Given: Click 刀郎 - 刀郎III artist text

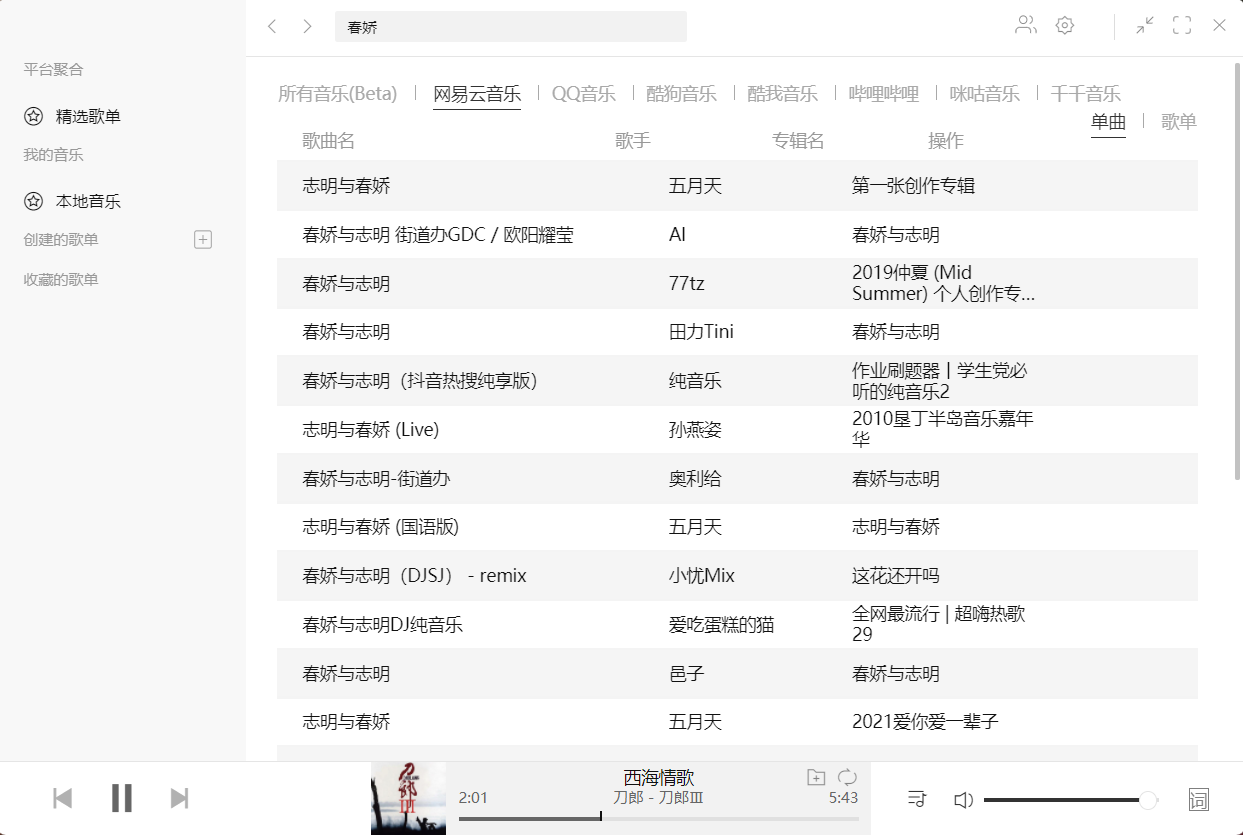Looking at the screenshot, I should click(659, 798).
